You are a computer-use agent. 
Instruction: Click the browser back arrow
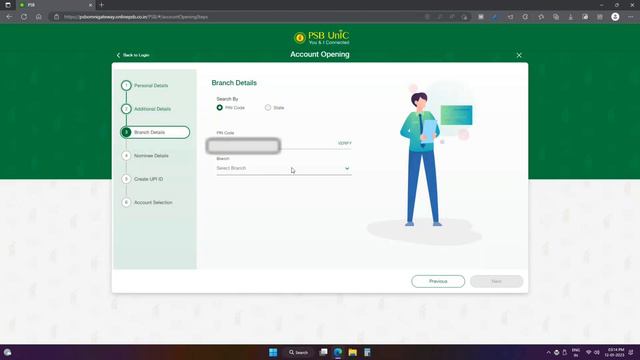[x=9, y=17]
